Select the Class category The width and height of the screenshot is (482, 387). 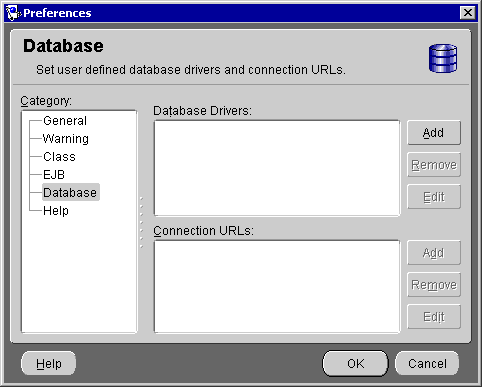click(x=59, y=157)
